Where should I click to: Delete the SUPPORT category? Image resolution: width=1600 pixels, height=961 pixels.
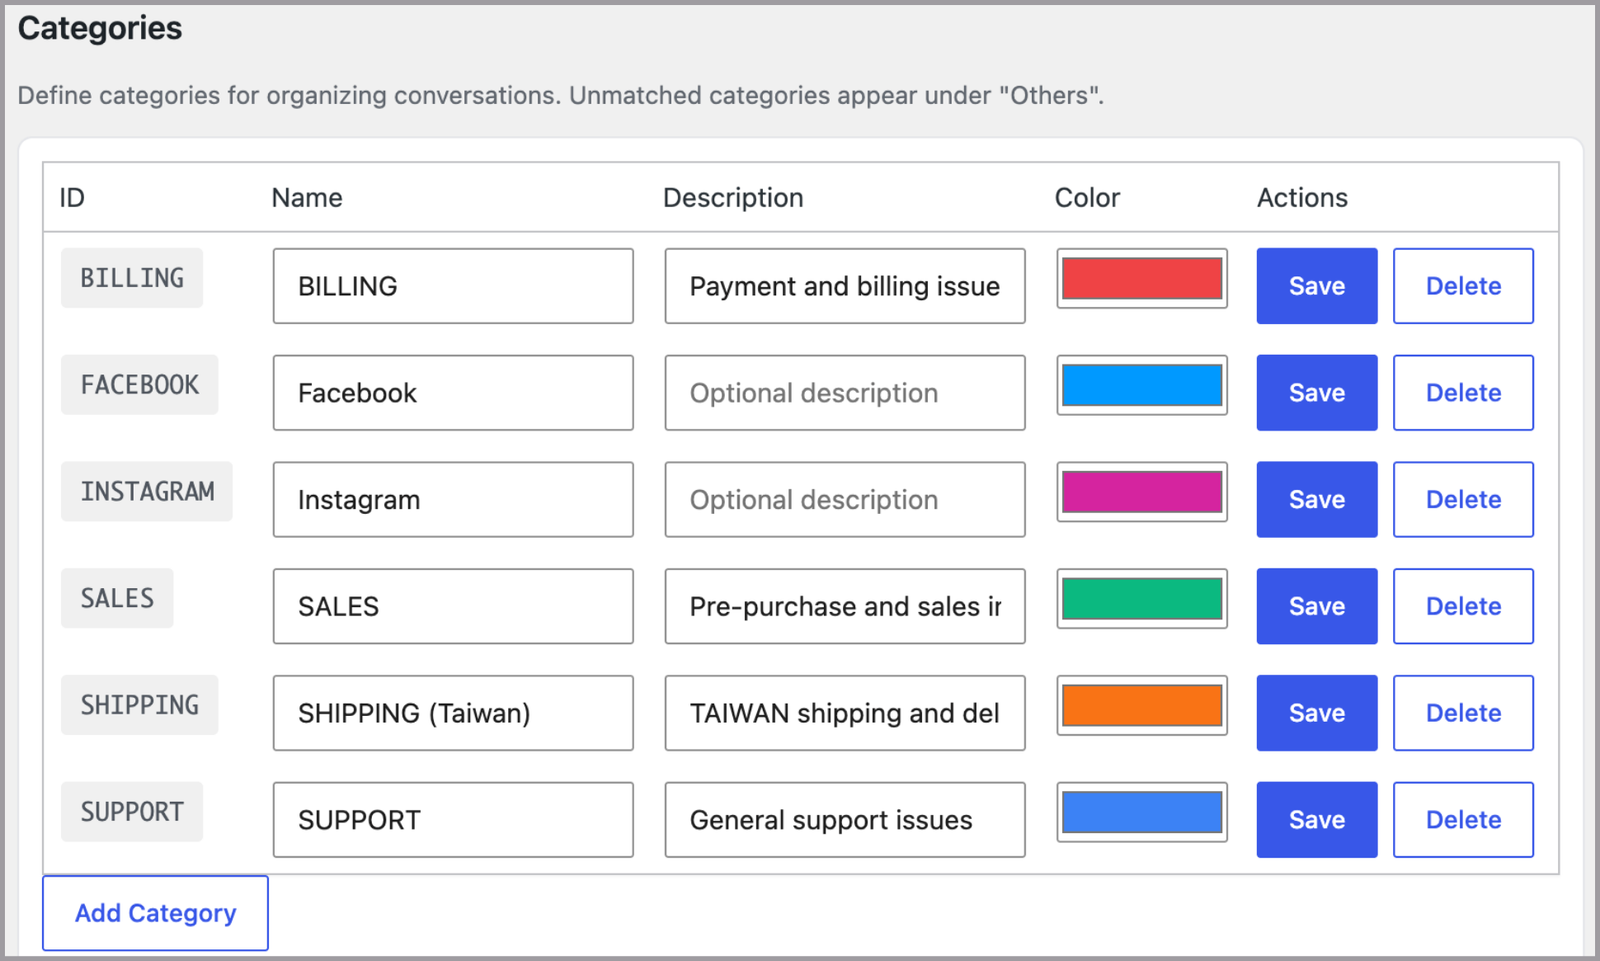click(1463, 820)
